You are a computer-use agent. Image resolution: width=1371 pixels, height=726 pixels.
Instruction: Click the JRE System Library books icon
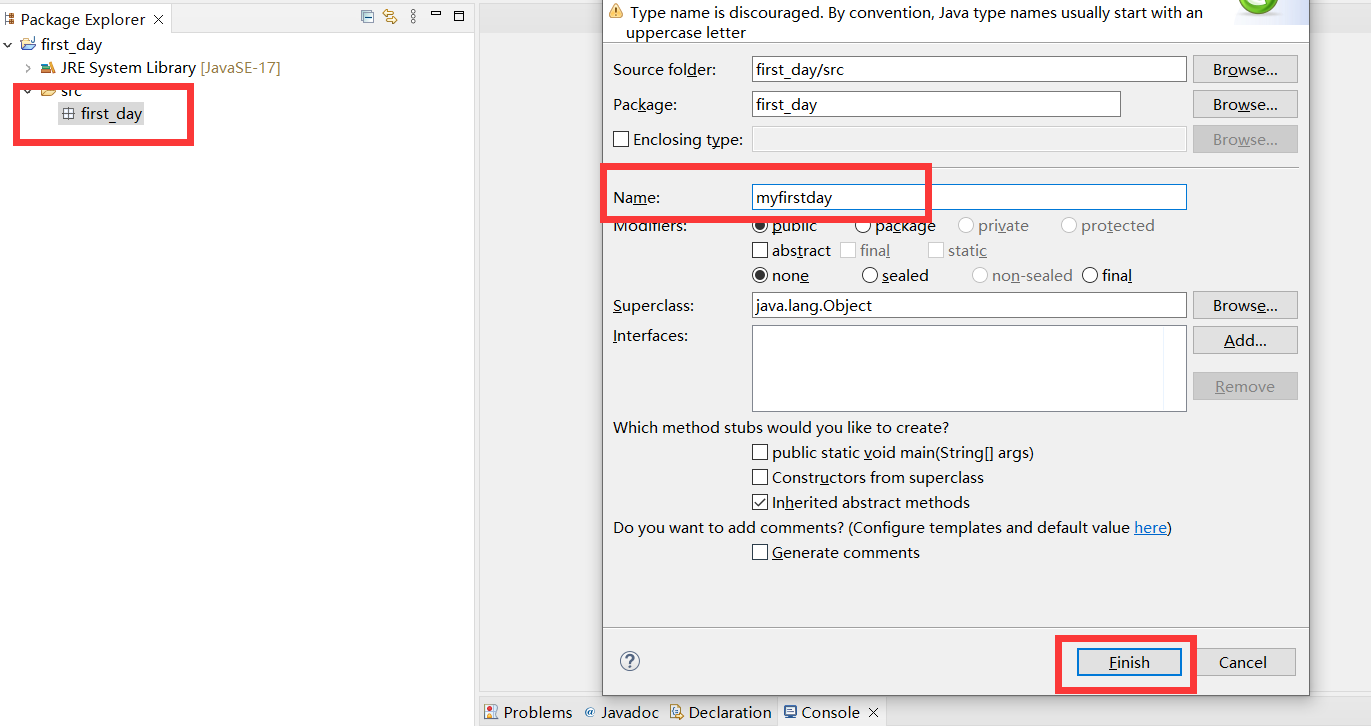pos(48,68)
